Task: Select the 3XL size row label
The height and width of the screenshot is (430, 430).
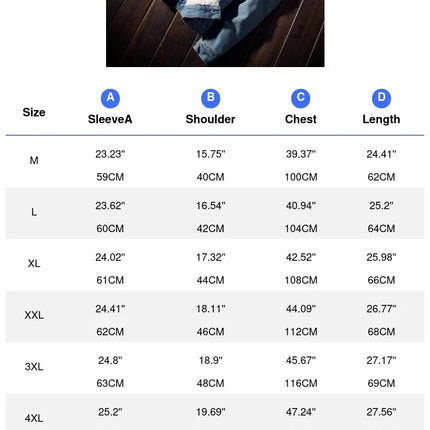Action: tap(34, 367)
